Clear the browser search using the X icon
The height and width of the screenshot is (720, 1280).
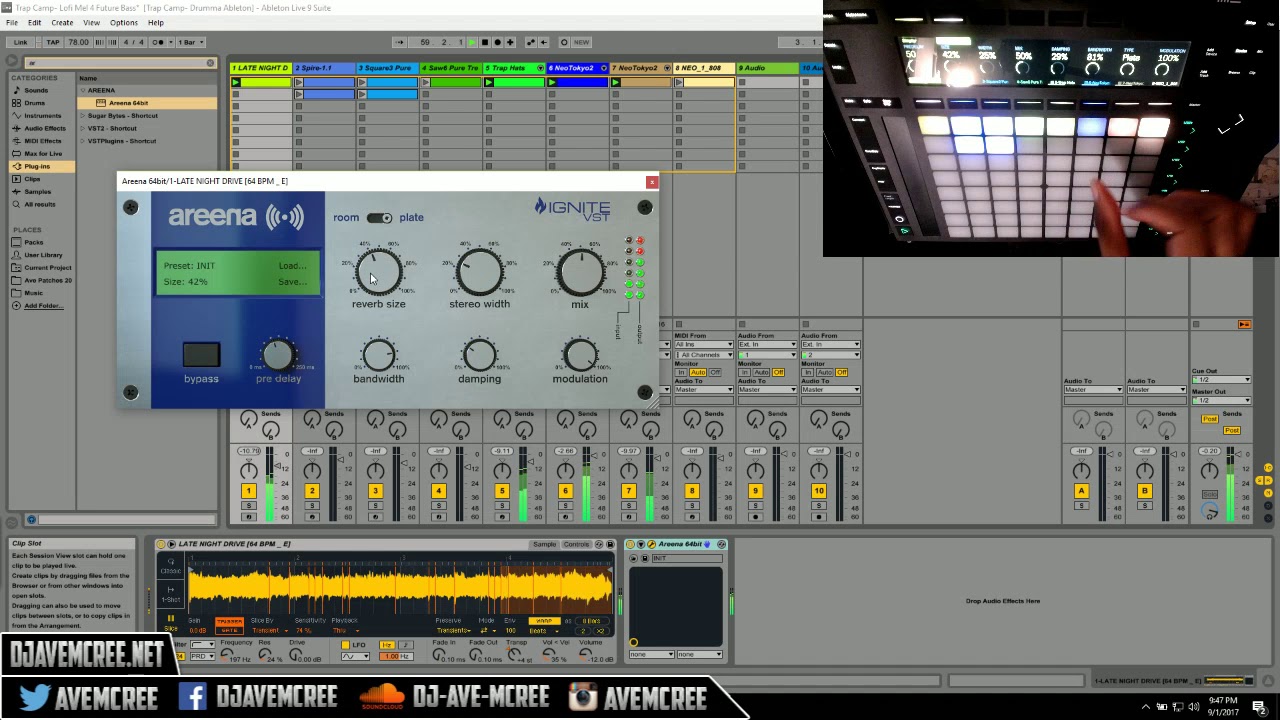click(210, 62)
